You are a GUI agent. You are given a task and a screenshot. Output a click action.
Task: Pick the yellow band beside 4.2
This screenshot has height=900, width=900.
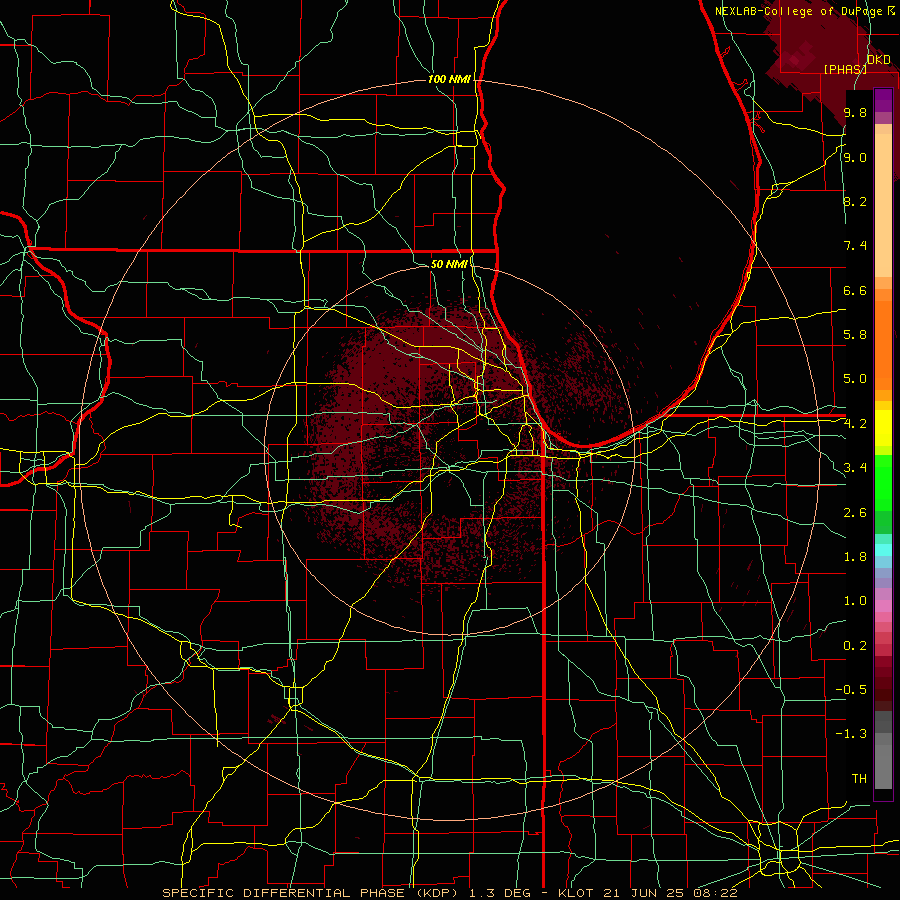[883, 428]
